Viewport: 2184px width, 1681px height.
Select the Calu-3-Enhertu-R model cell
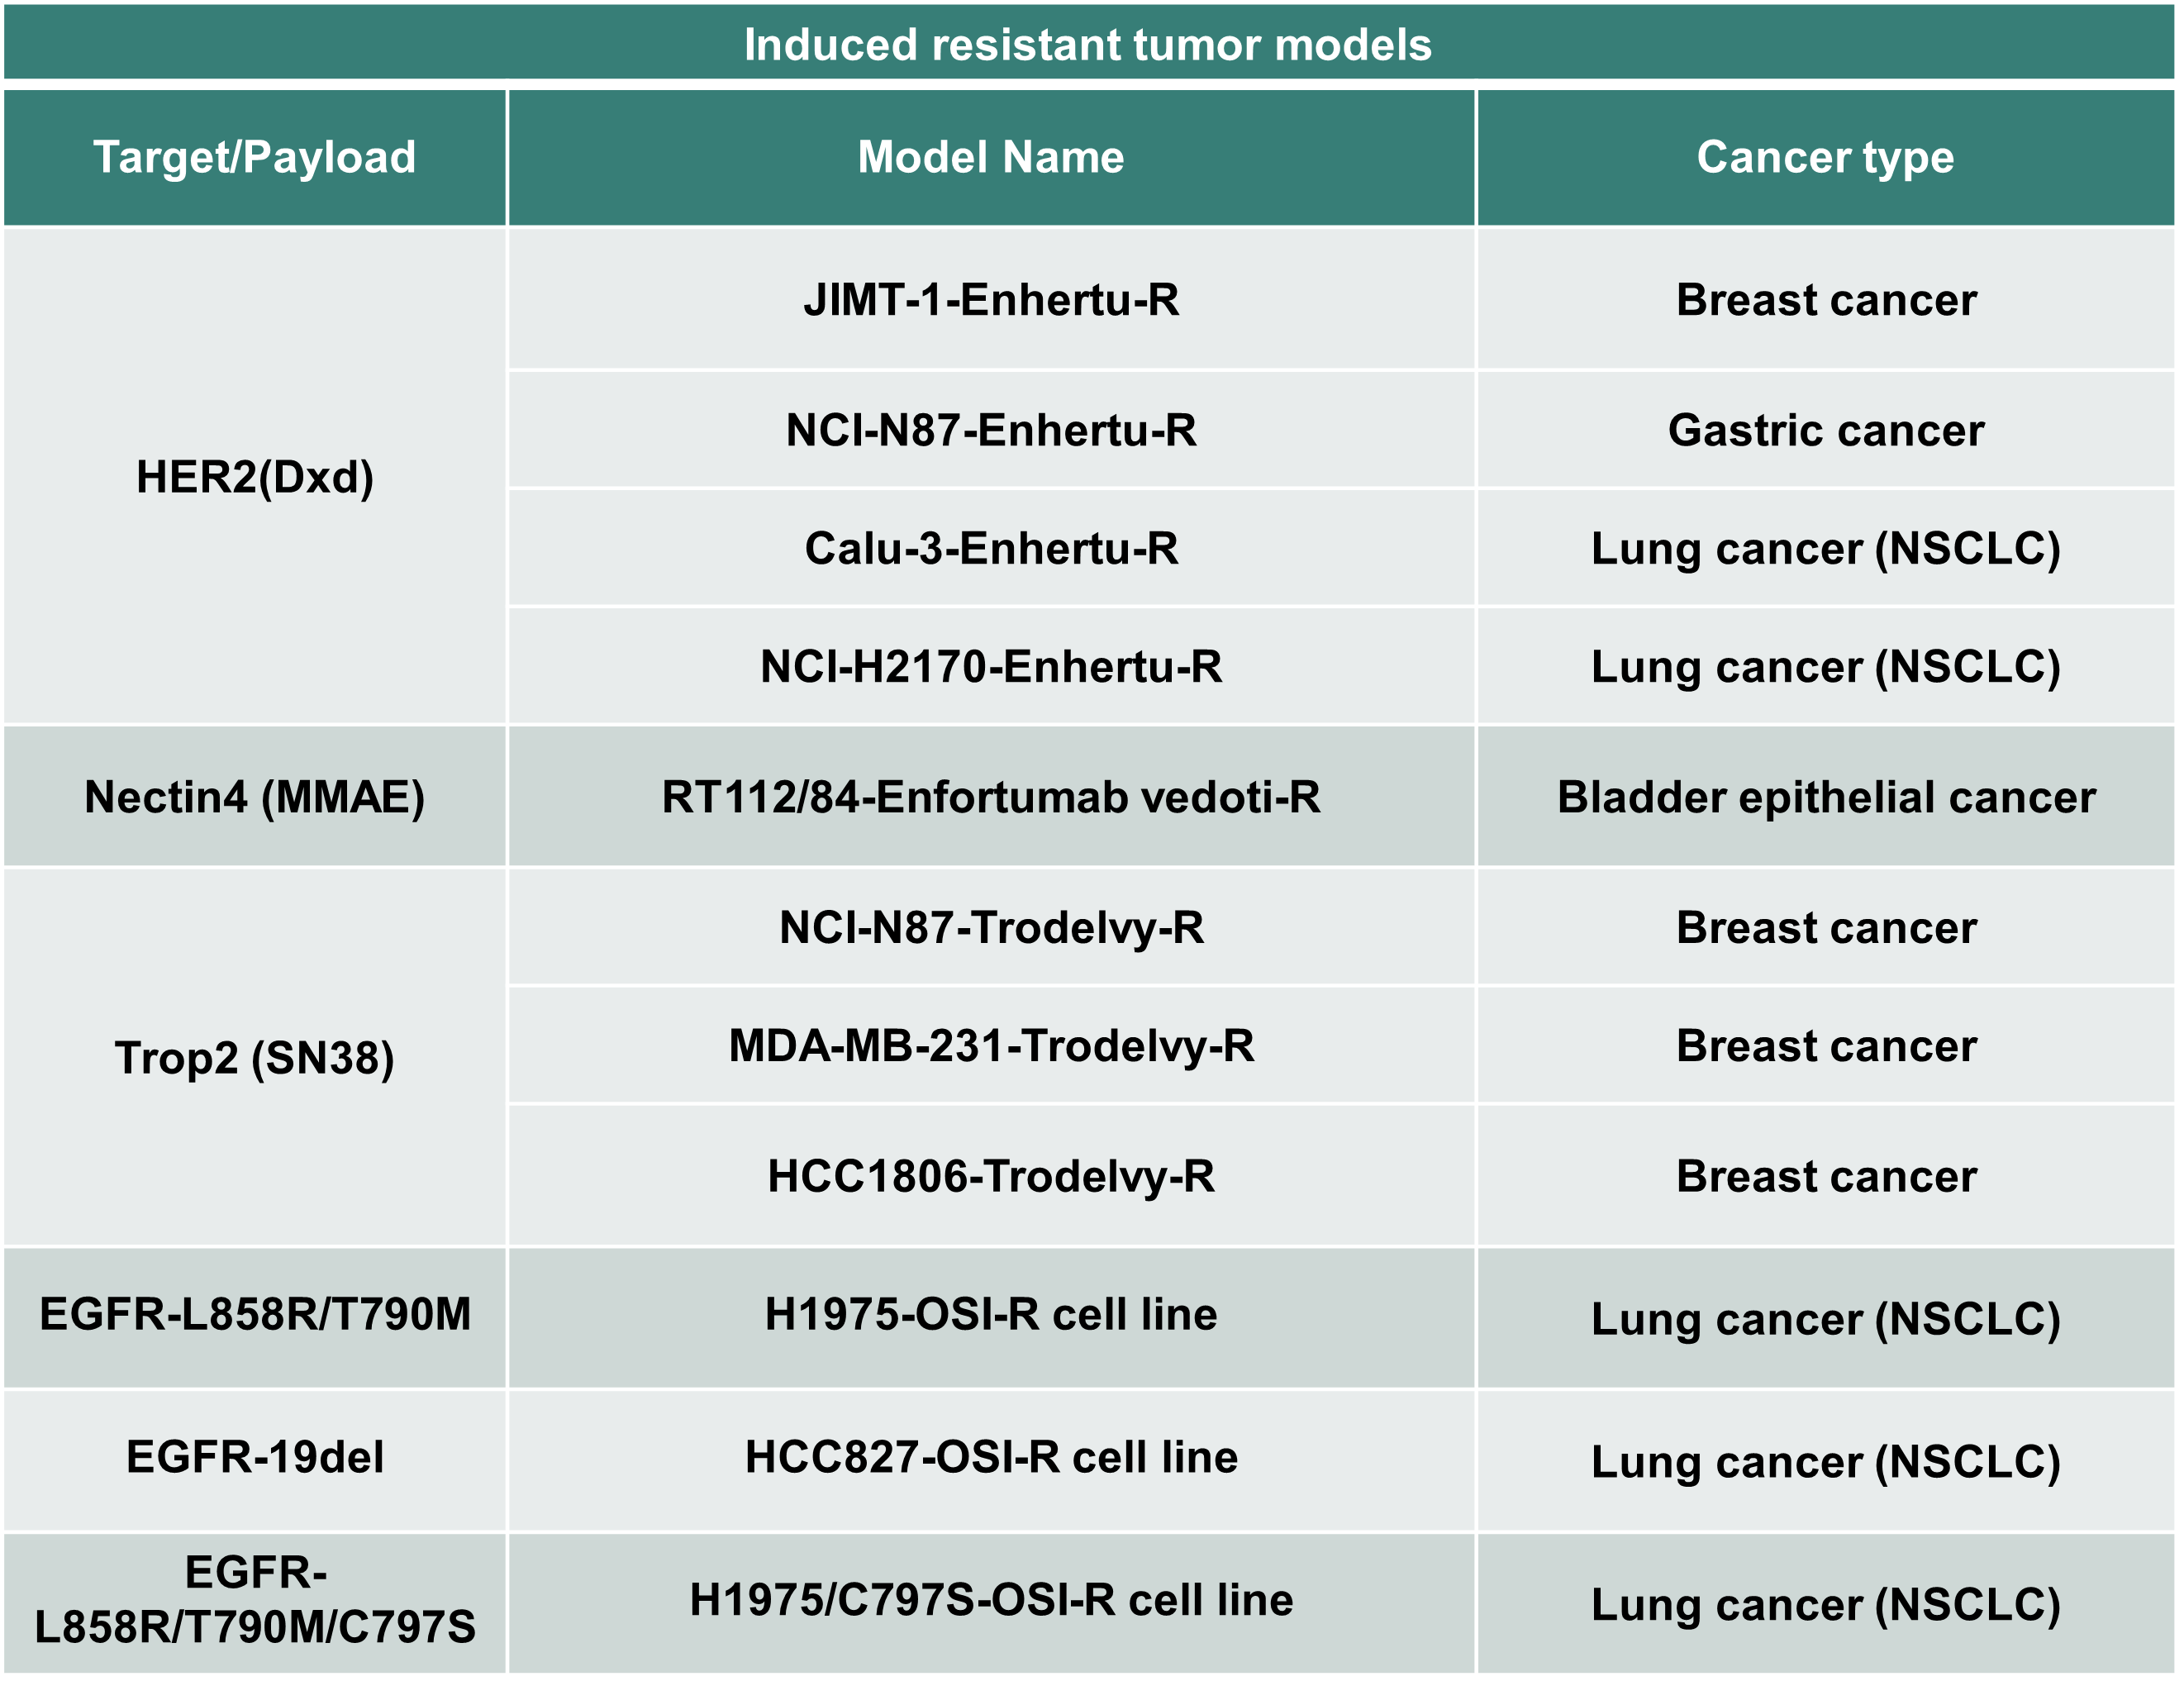(x=991, y=548)
